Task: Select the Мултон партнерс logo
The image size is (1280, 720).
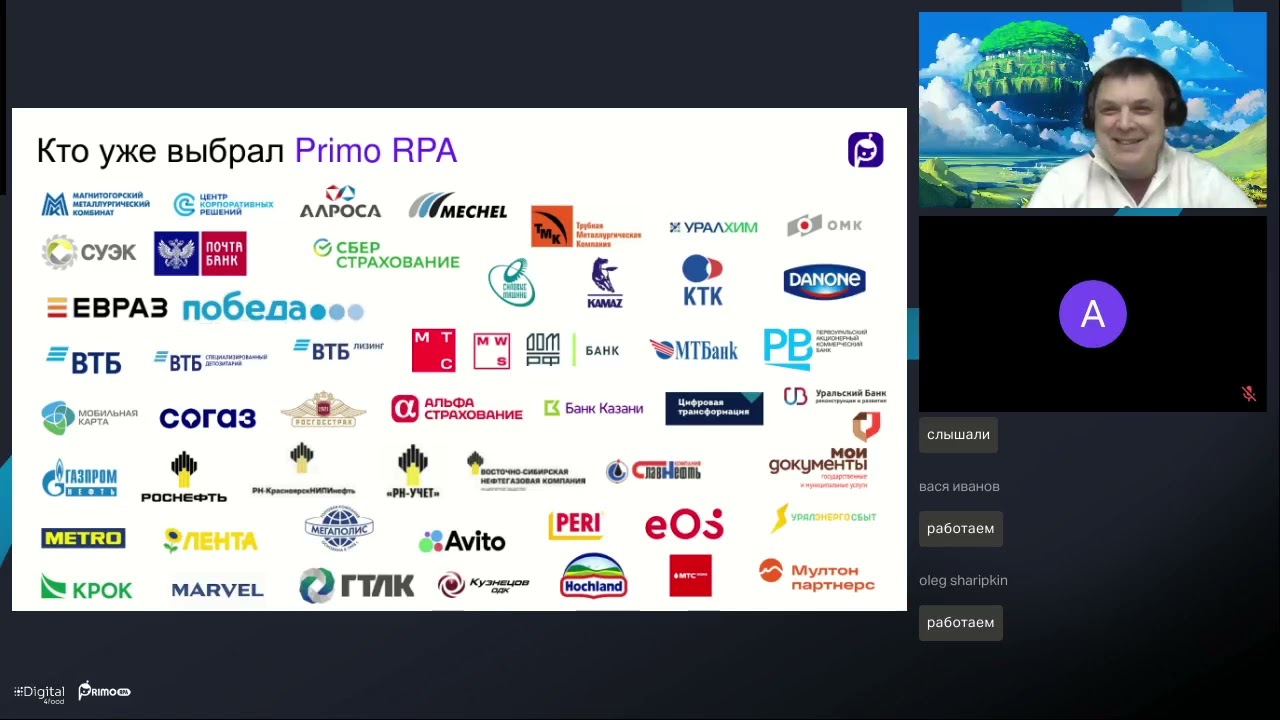Action: coord(816,576)
